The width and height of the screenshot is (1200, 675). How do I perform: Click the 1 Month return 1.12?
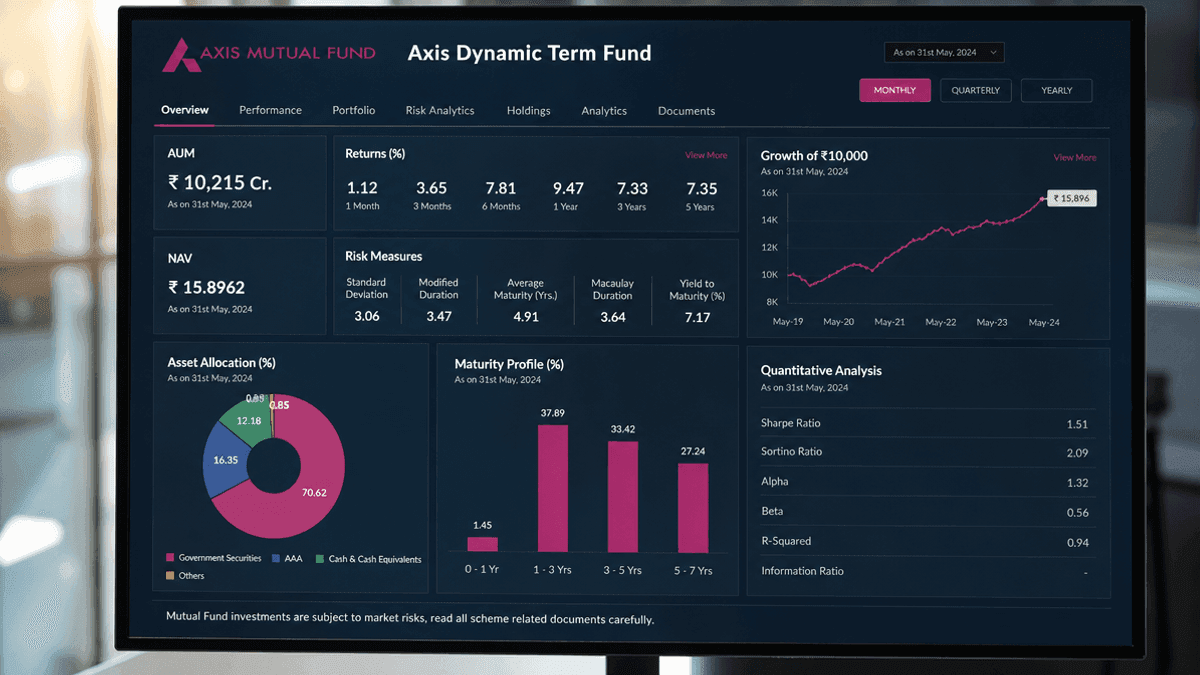point(362,188)
